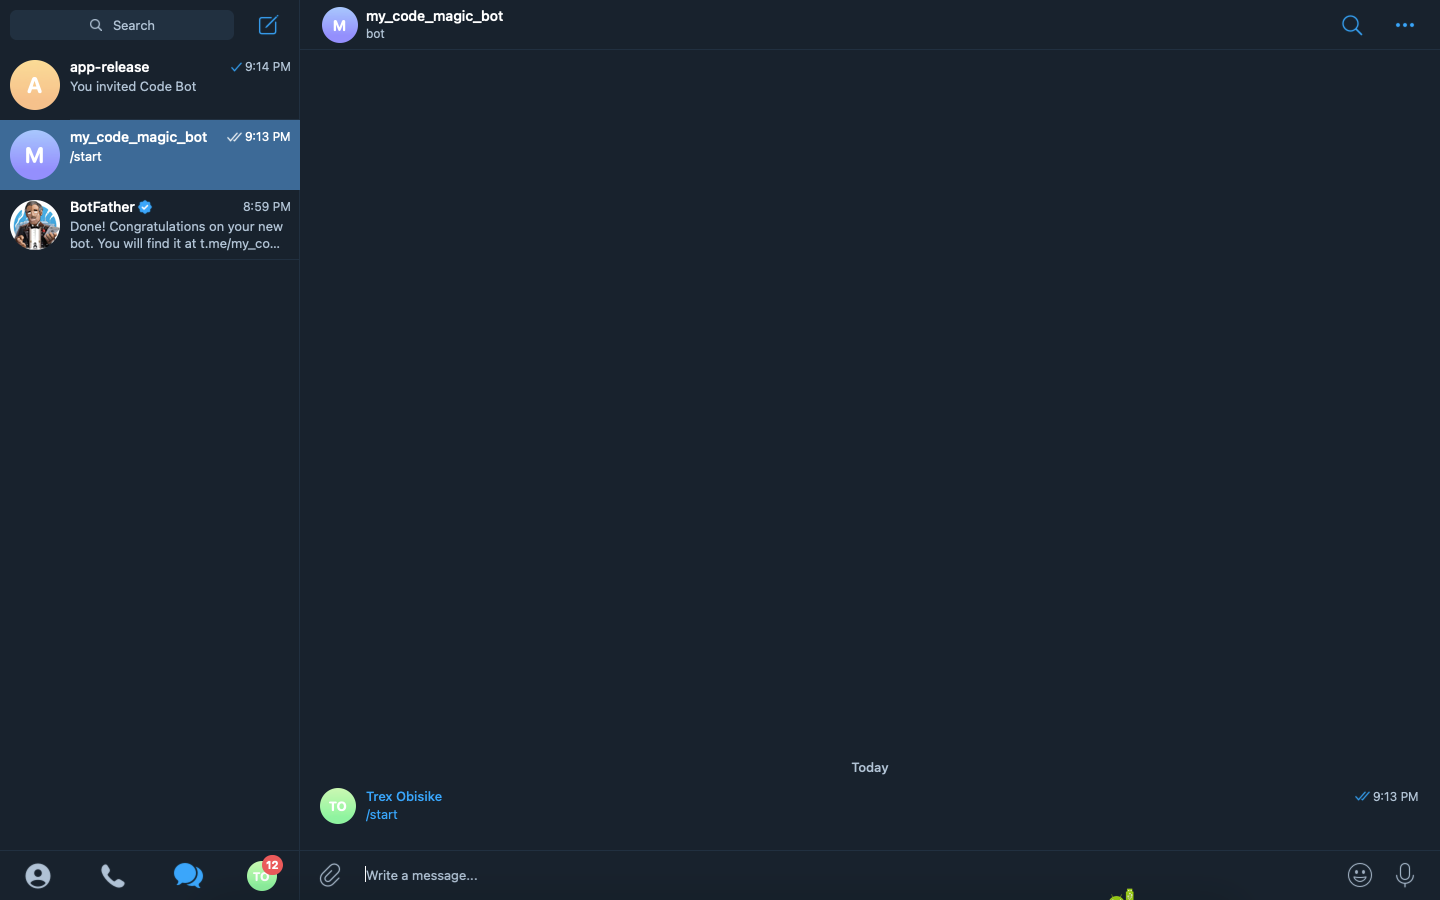The image size is (1440, 900).
Task: Open my_code_magic_bot profile from header title
Action: 434,16
